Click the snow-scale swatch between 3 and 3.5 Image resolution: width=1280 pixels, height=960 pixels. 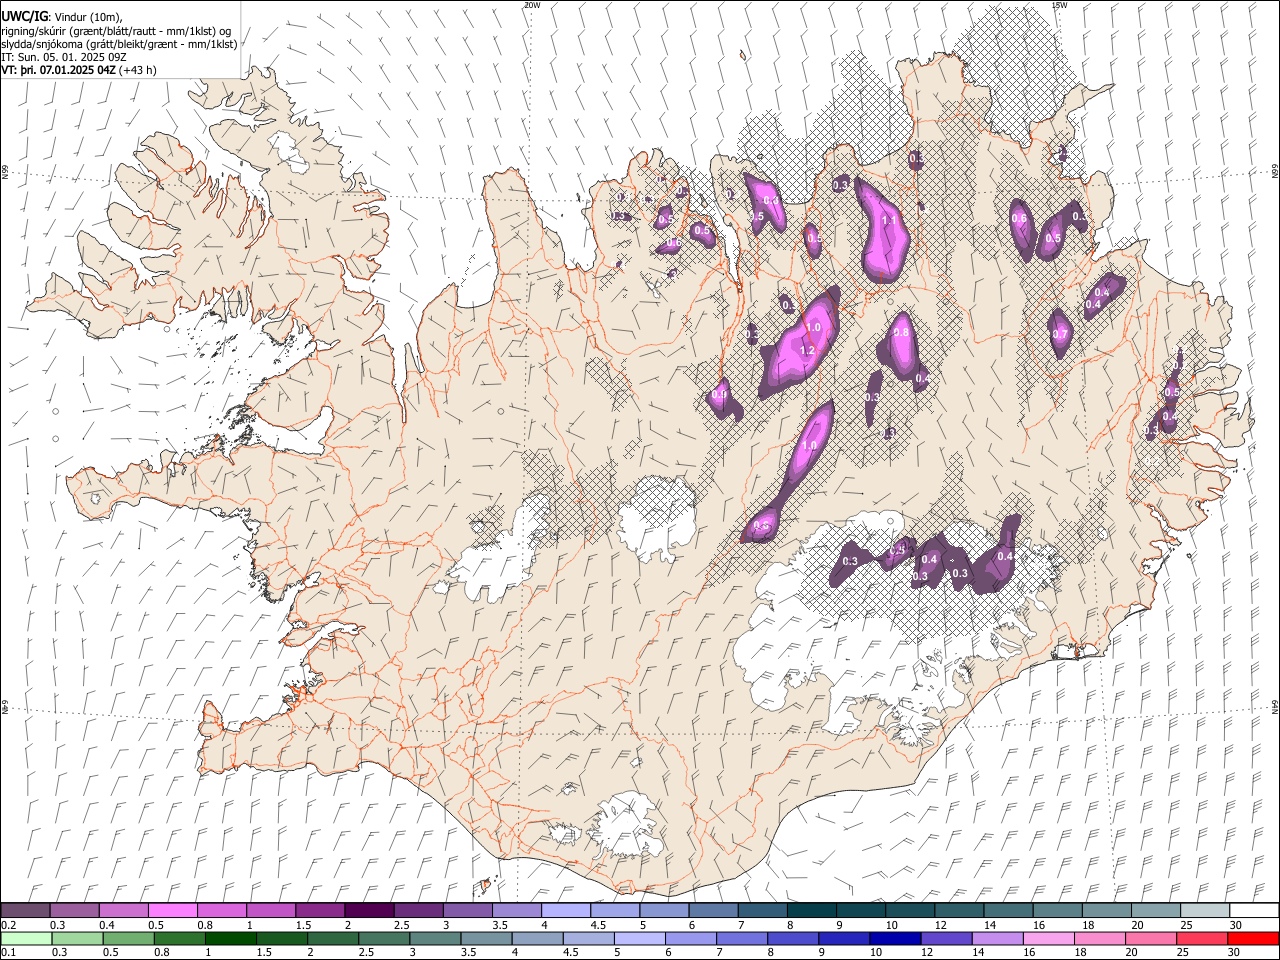pos(467,911)
